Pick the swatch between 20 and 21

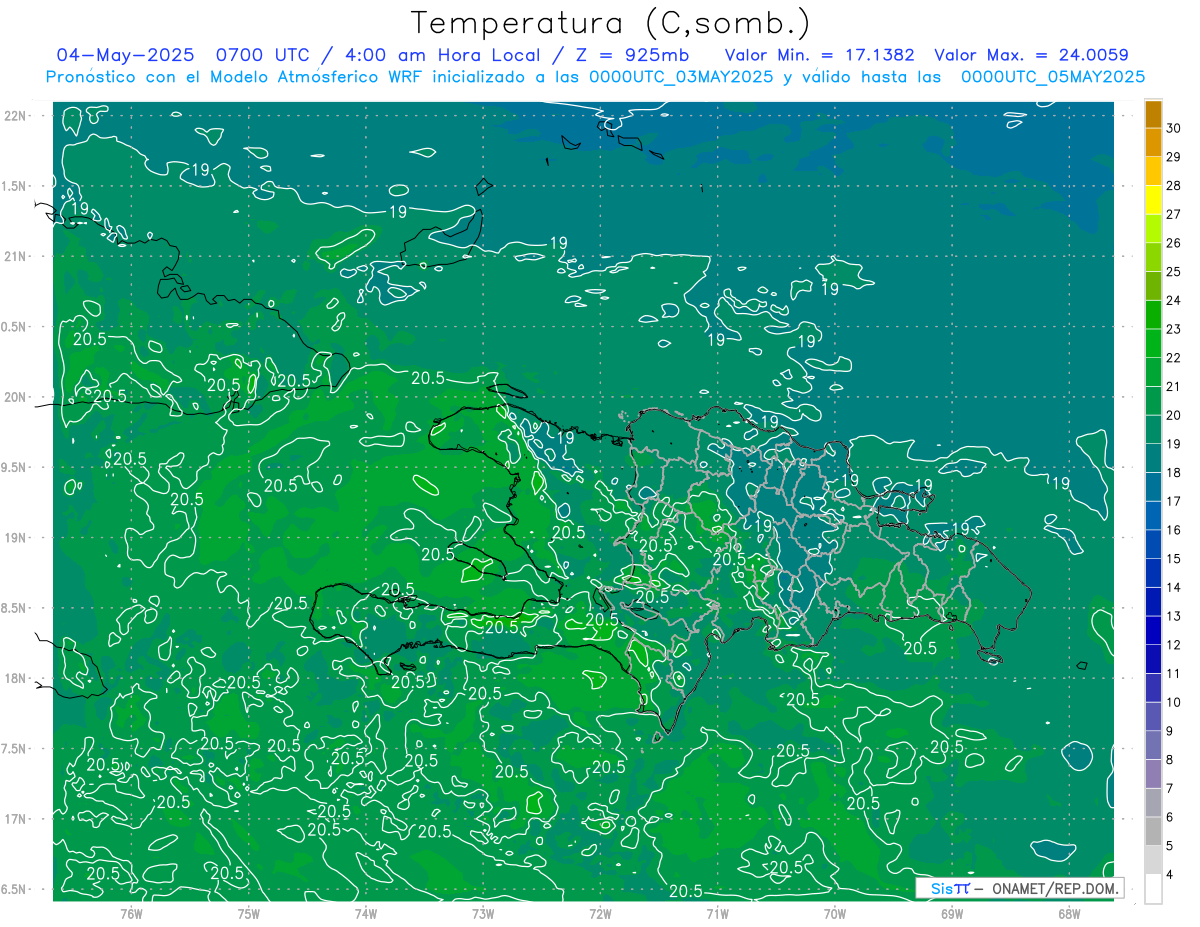1153,401
